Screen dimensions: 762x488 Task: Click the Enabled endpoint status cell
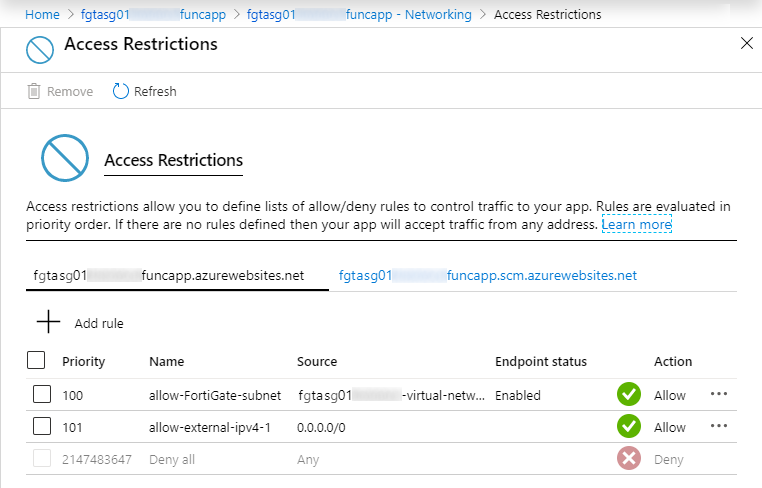tap(518, 395)
